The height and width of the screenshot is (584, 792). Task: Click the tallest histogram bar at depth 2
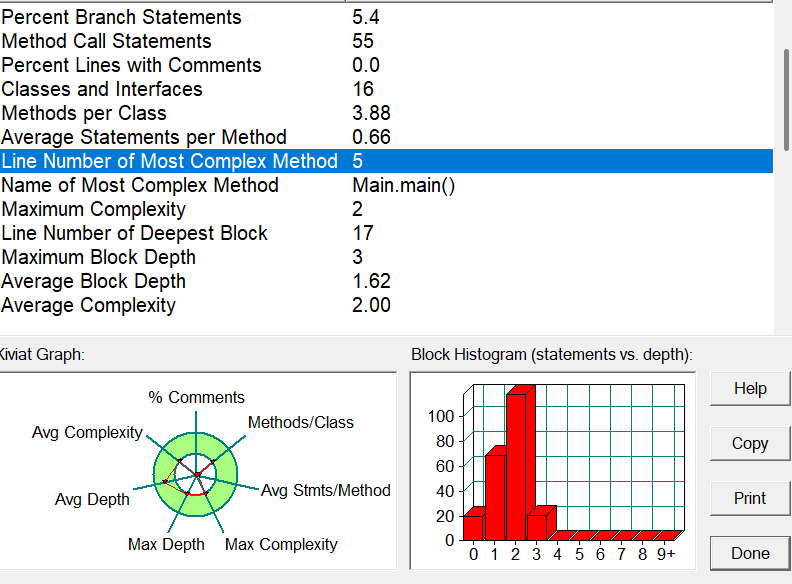click(519, 464)
